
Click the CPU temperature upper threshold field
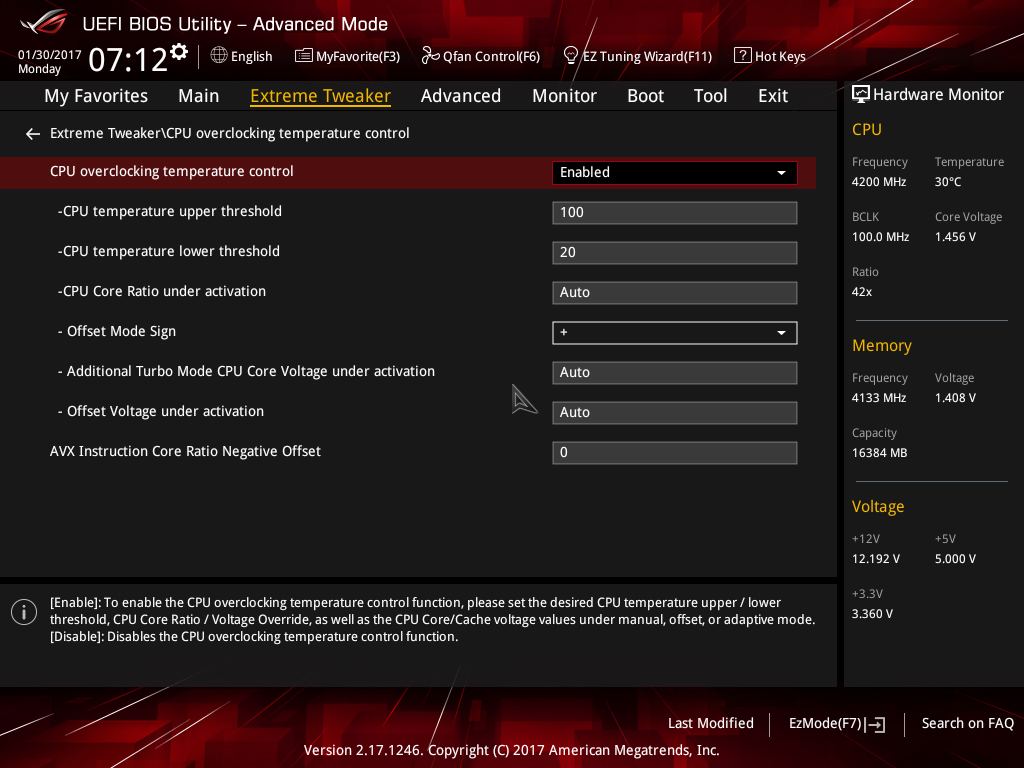pos(675,213)
